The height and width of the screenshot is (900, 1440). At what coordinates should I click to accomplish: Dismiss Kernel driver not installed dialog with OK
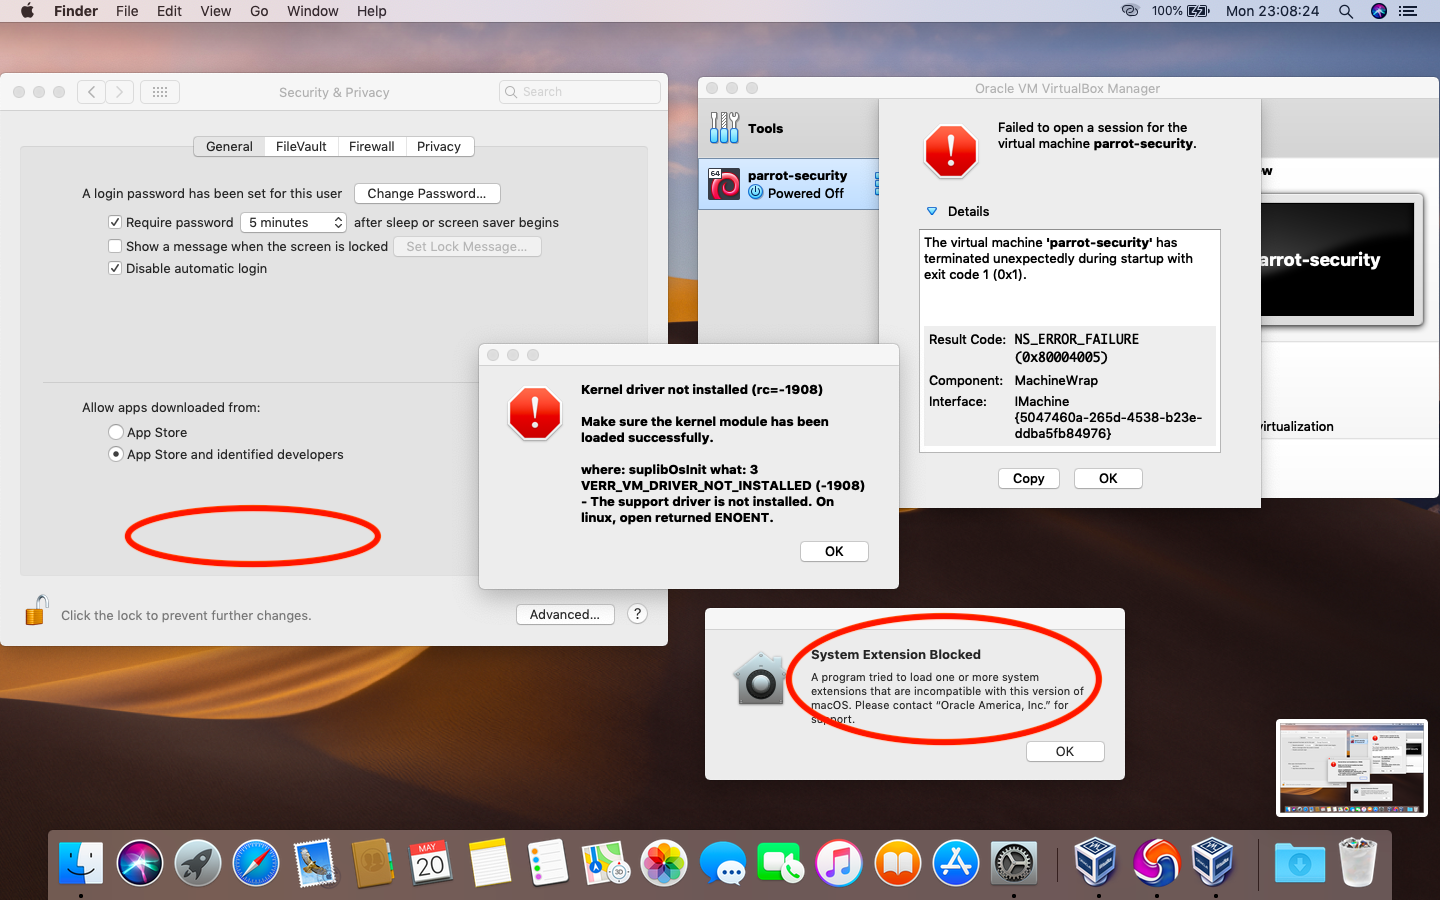(x=834, y=551)
